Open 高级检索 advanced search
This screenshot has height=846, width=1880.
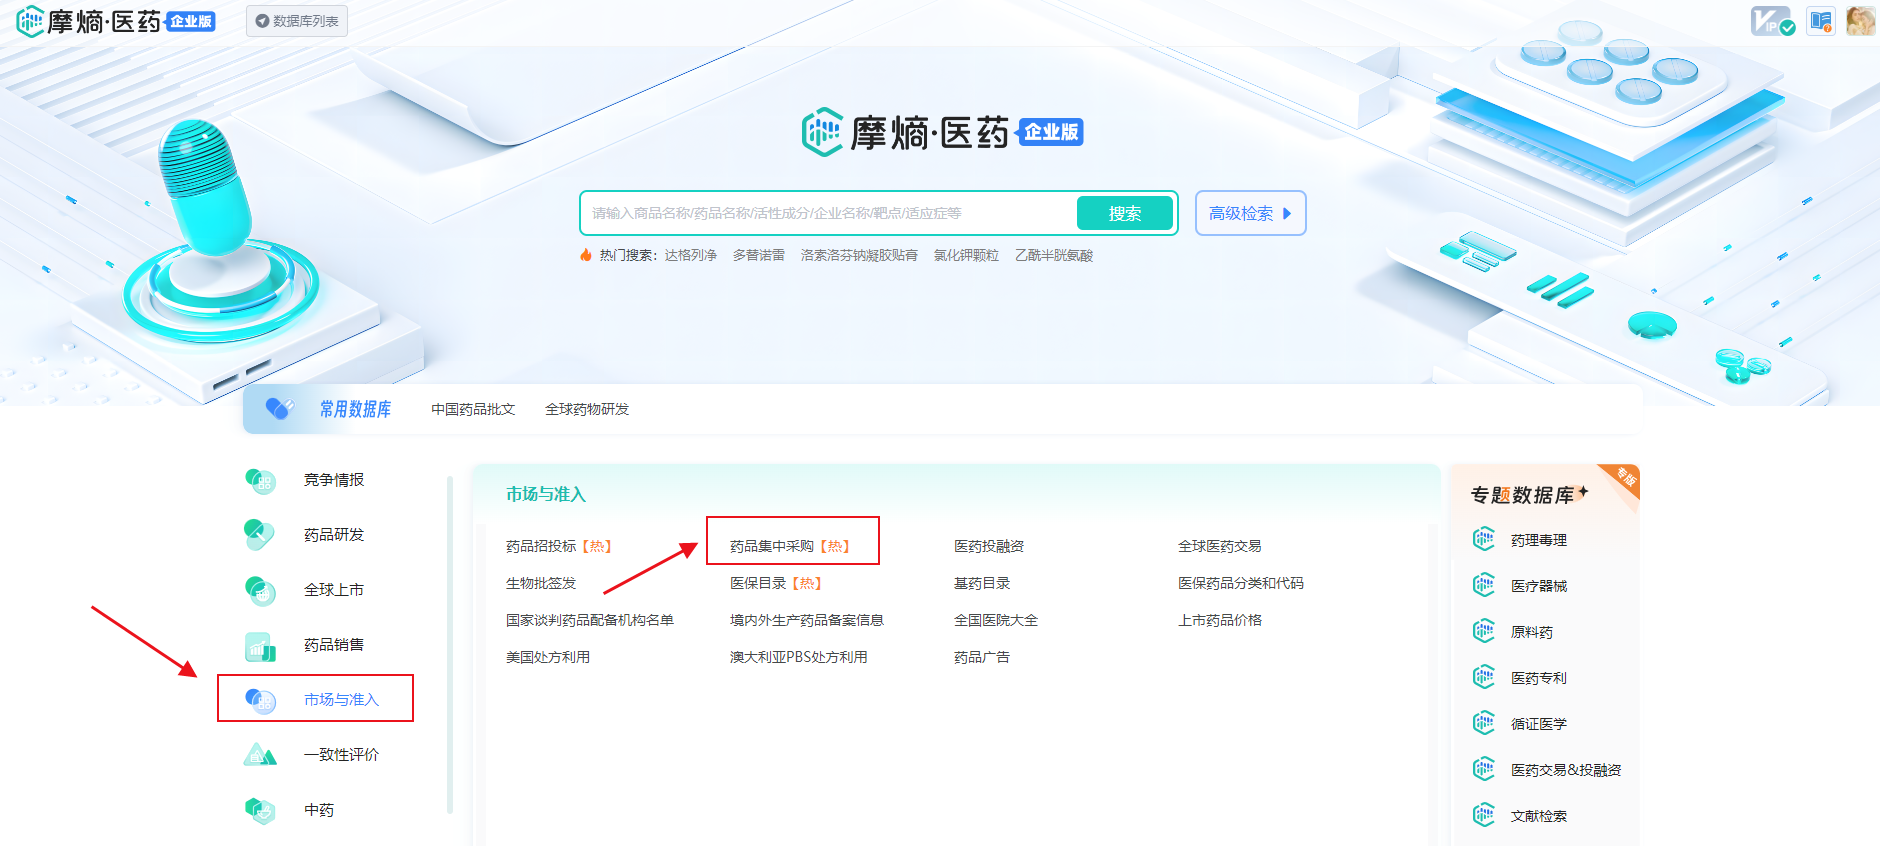(x=1250, y=213)
